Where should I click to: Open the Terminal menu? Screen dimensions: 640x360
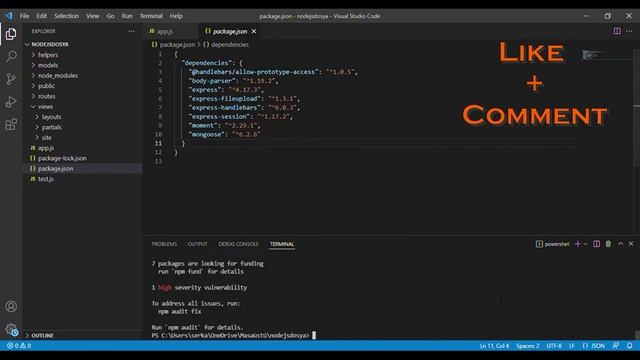coord(151,16)
